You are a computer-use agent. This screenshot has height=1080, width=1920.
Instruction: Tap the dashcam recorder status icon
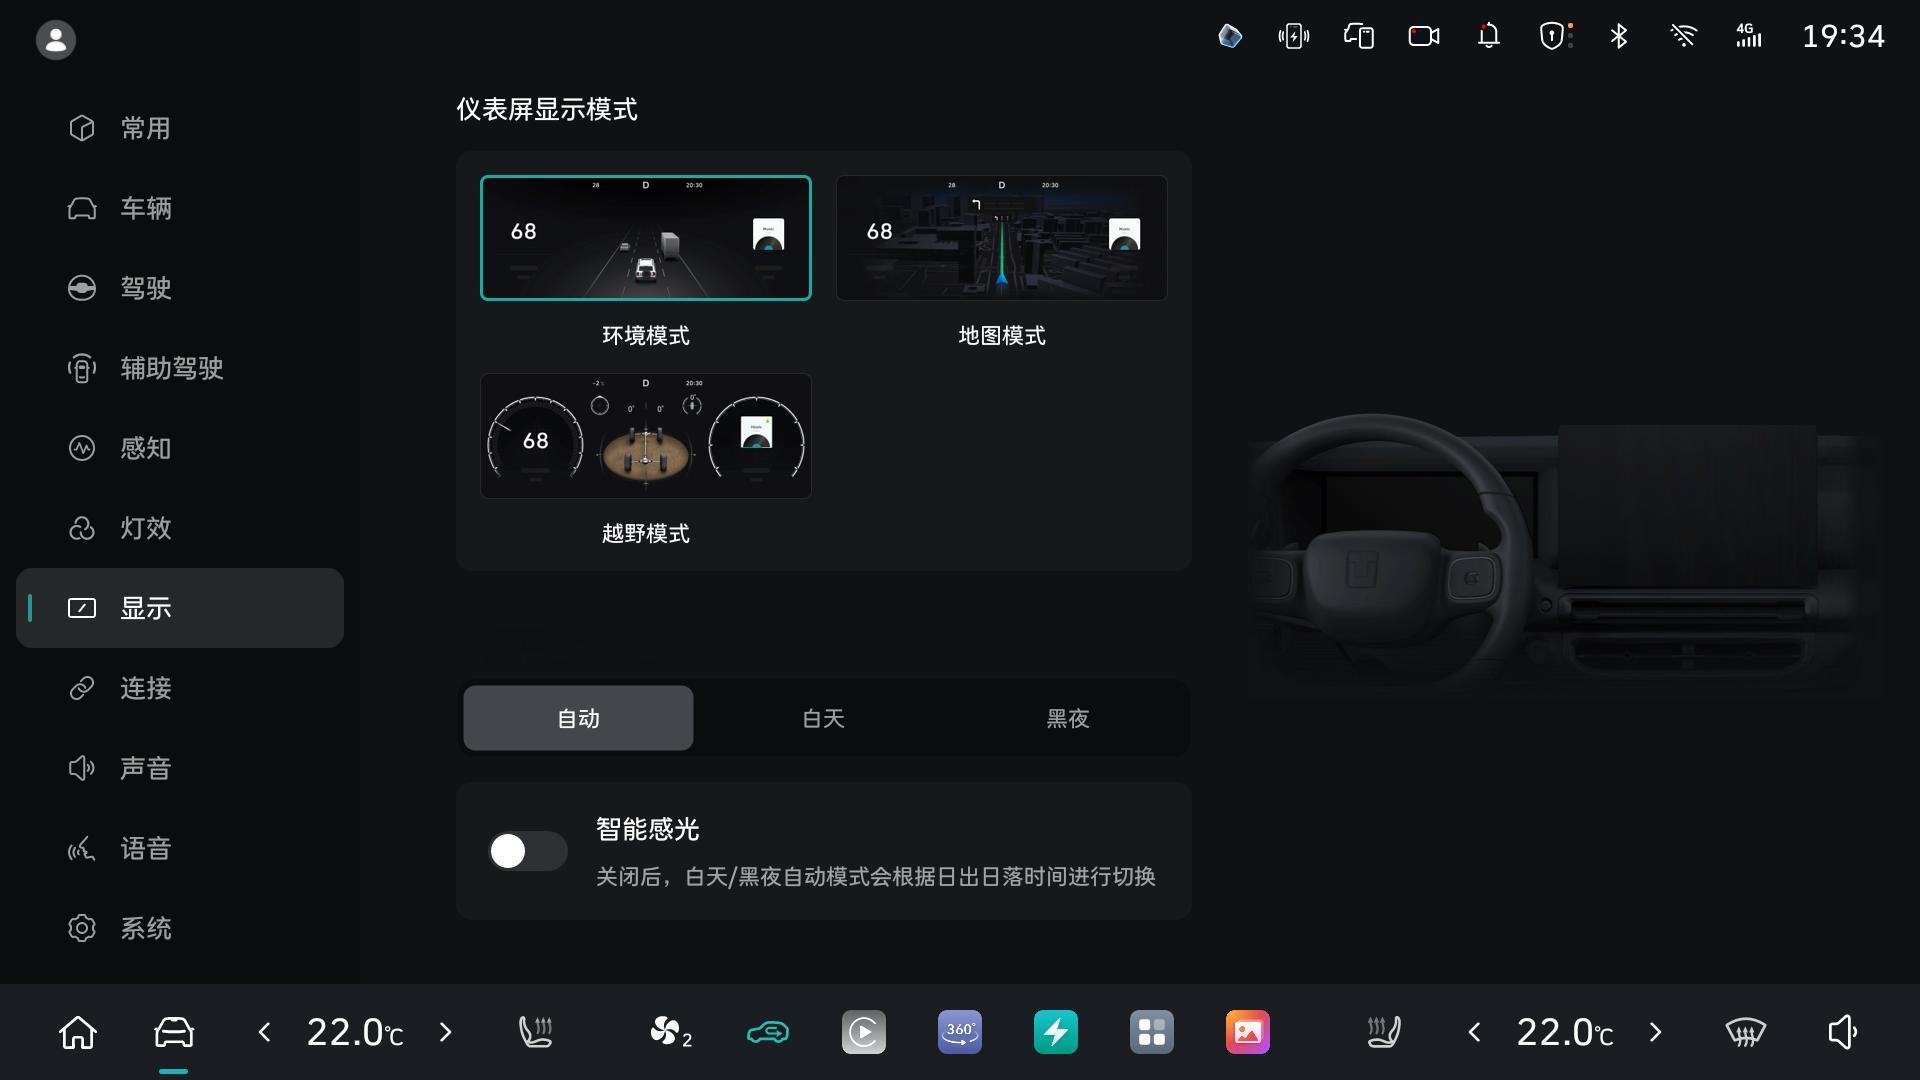(x=1423, y=37)
